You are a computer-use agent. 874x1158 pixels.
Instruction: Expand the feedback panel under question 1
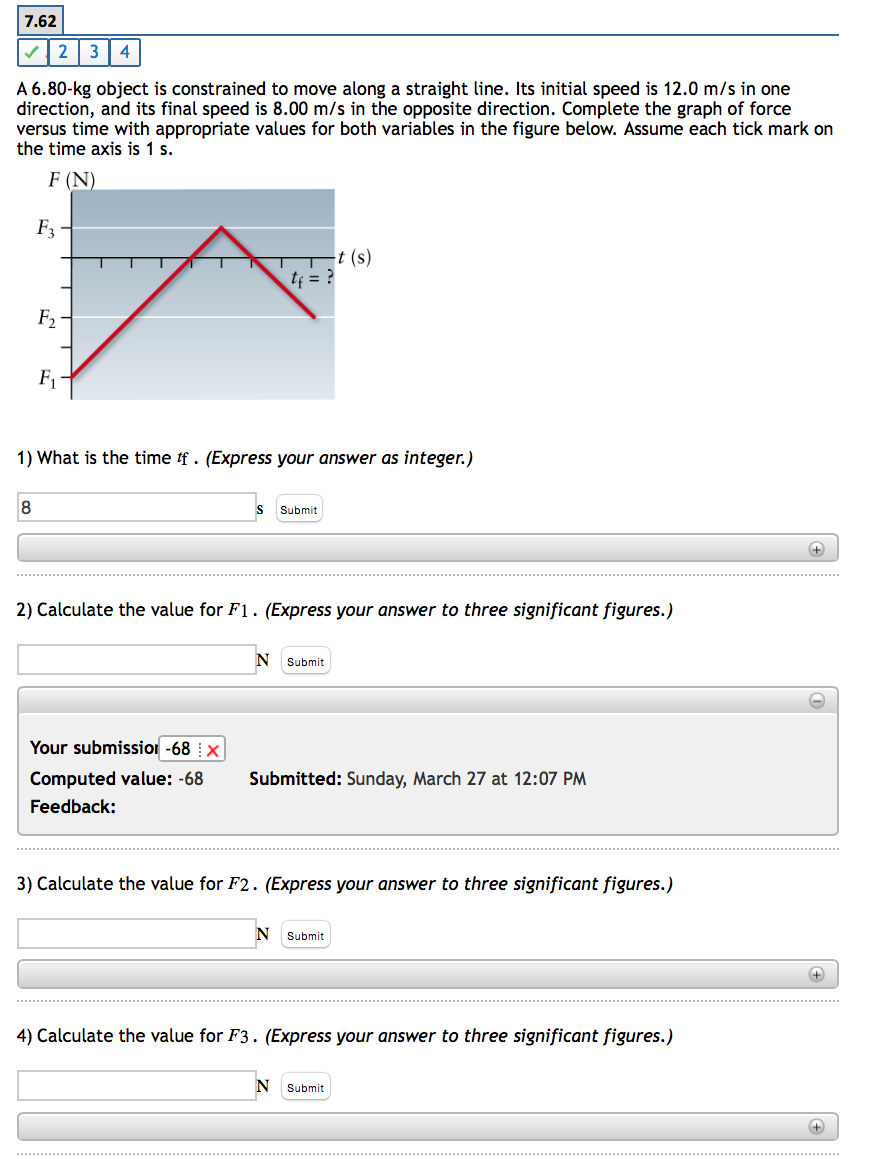coord(816,549)
